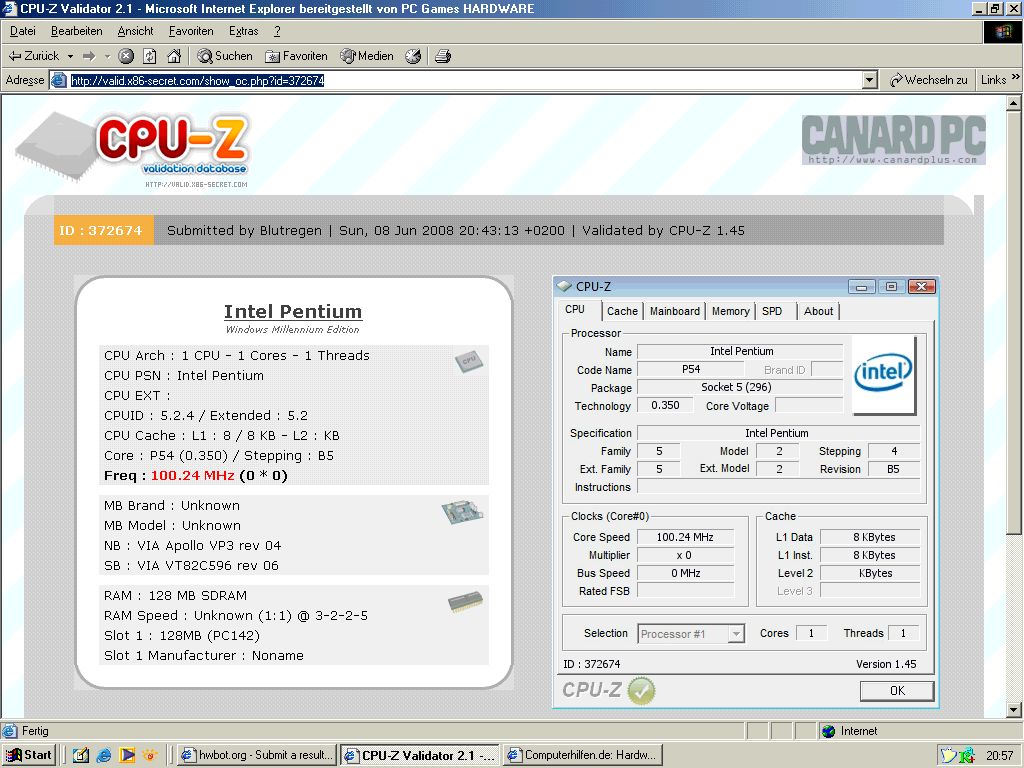This screenshot has width=1024, height=768.
Task: Open the Extras menu
Action: [244, 31]
